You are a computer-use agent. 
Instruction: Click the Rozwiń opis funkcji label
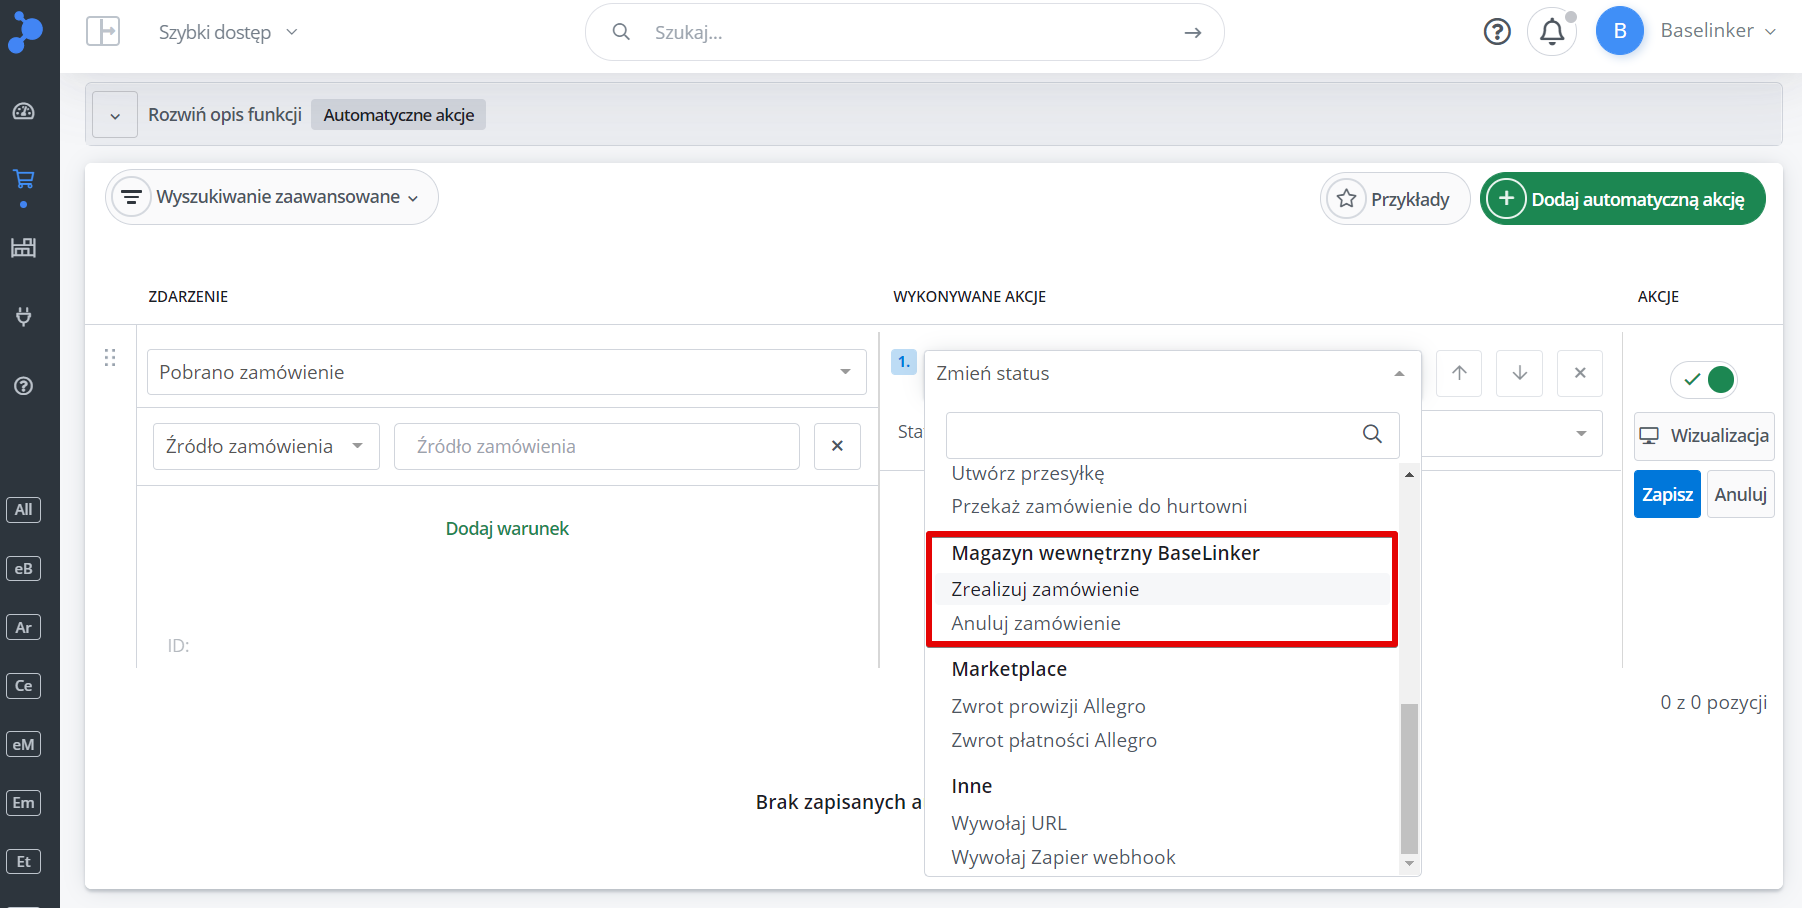click(x=225, y=115)
